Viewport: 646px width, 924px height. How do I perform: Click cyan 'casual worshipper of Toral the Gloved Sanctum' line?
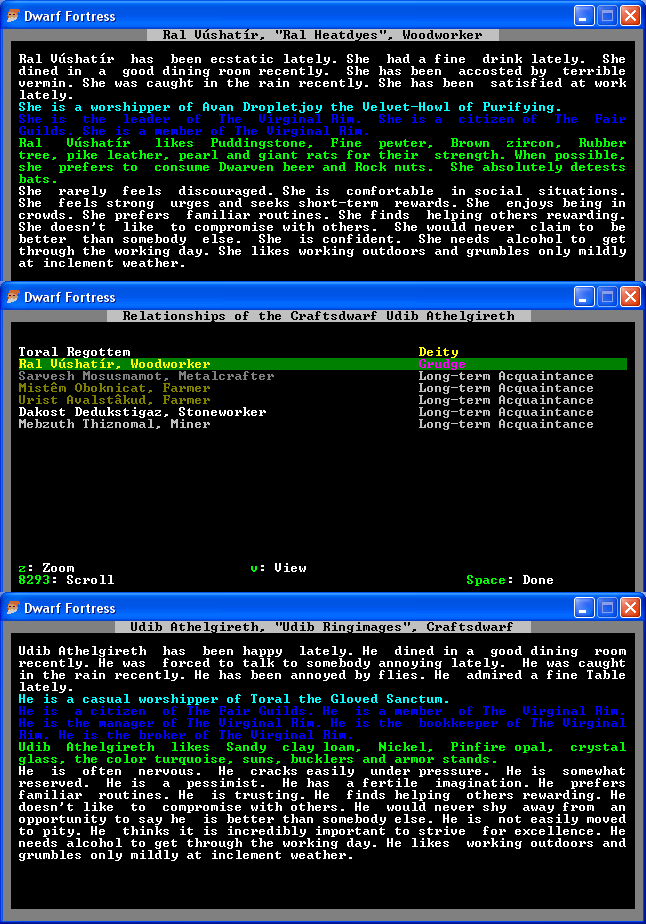pyautogui.click(x=233, y=699)
